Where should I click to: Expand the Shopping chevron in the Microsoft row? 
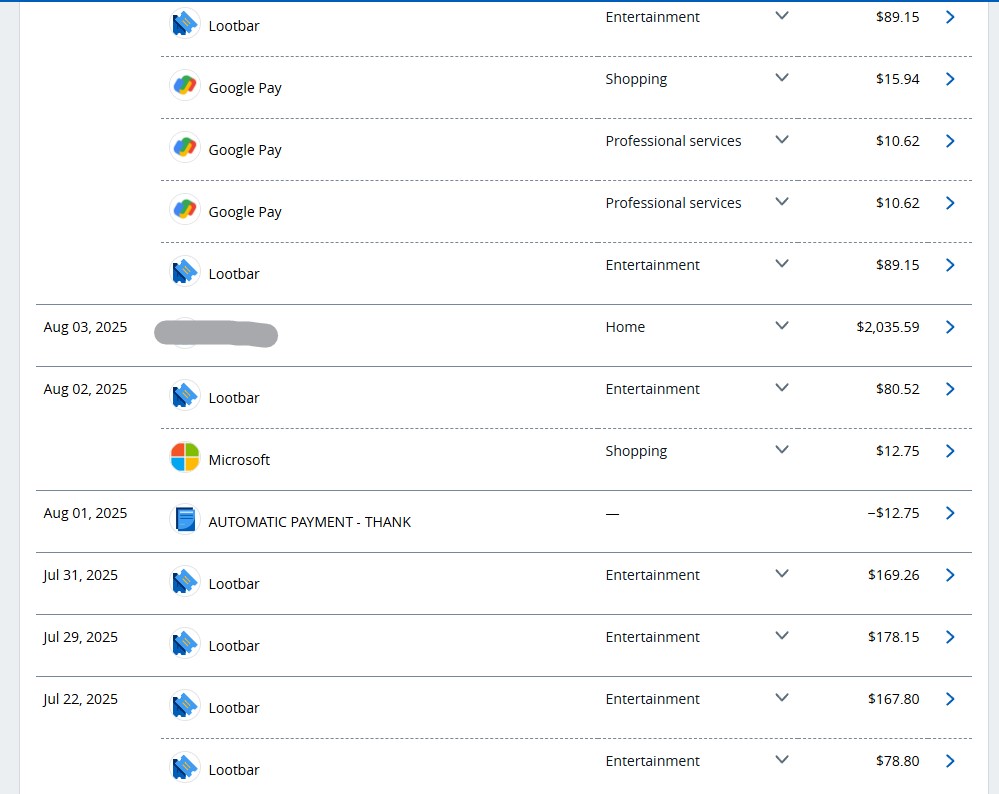(x=782, y=450)
